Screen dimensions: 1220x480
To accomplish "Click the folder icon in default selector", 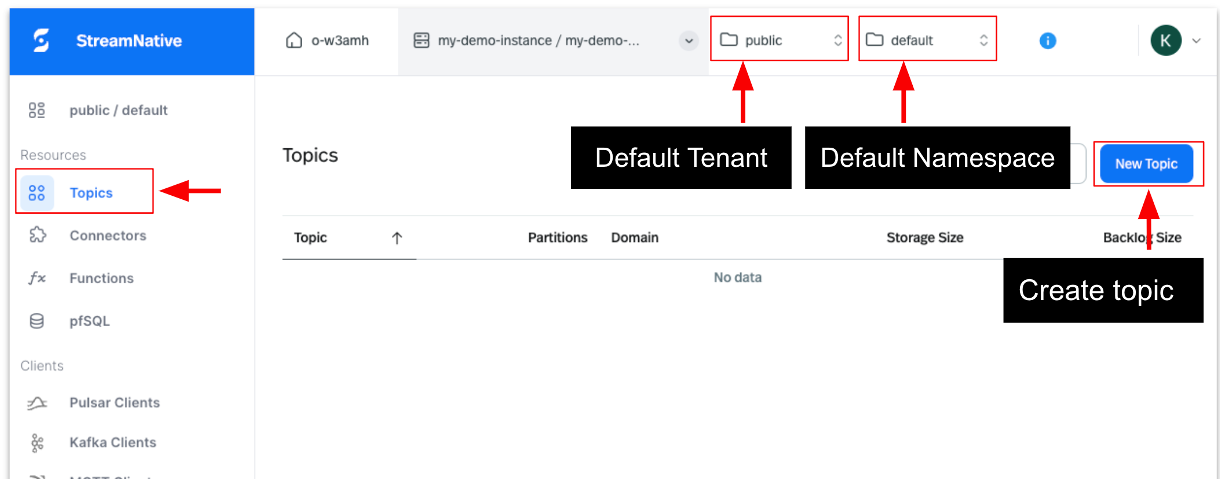I will coord(875,40).
